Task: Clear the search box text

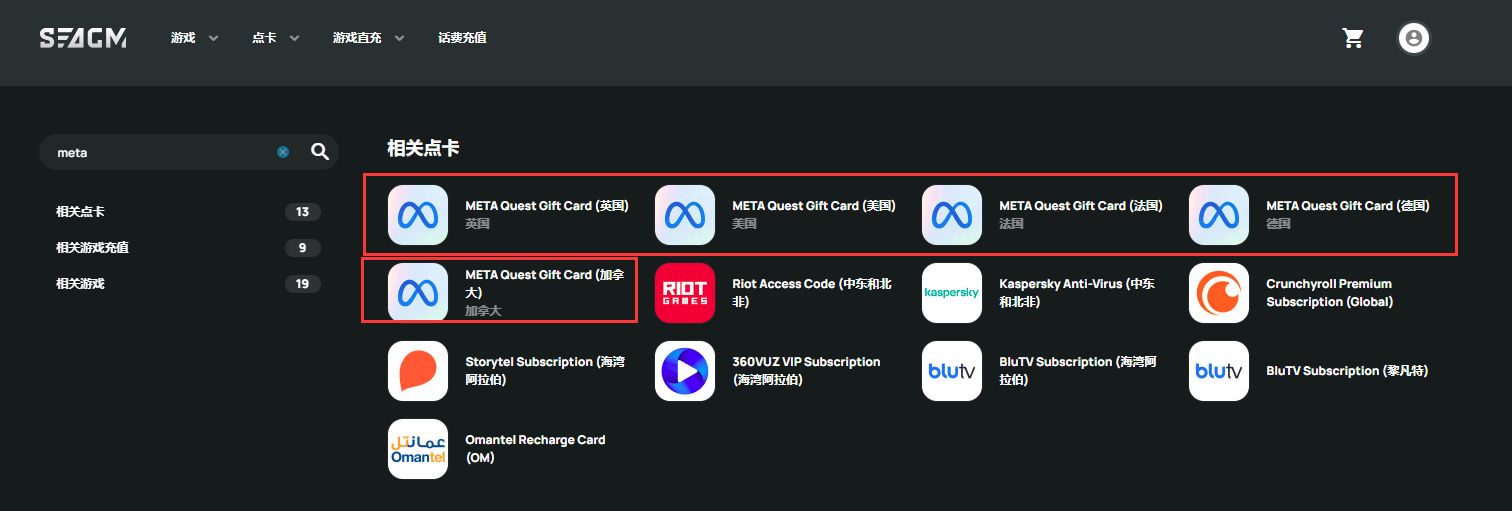Action: tap(283, 152)
